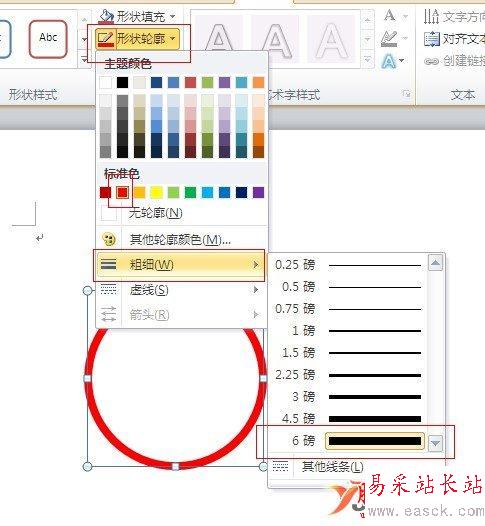485x526 pixels.
Task: Click the circle's top-left corner handle
Action: pos(87,291)
